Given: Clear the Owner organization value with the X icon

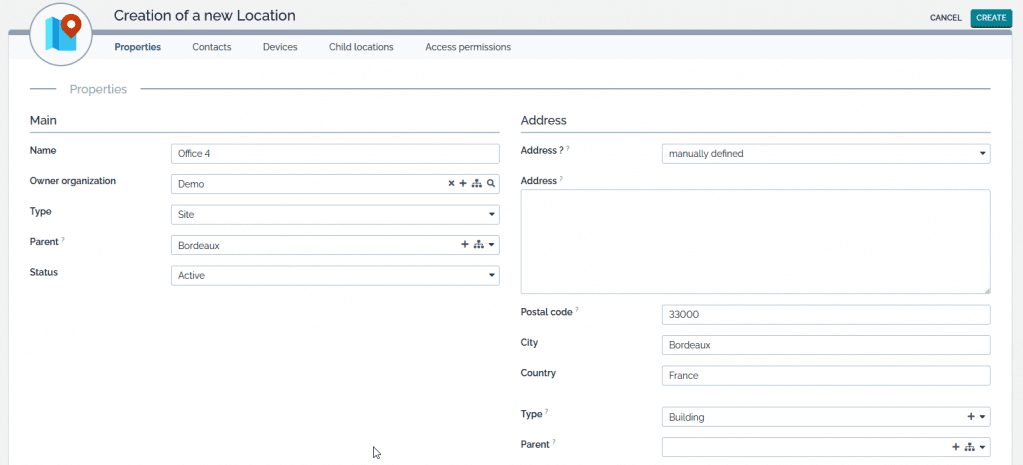Looking at the screenshot, I should tap(451, 184).
